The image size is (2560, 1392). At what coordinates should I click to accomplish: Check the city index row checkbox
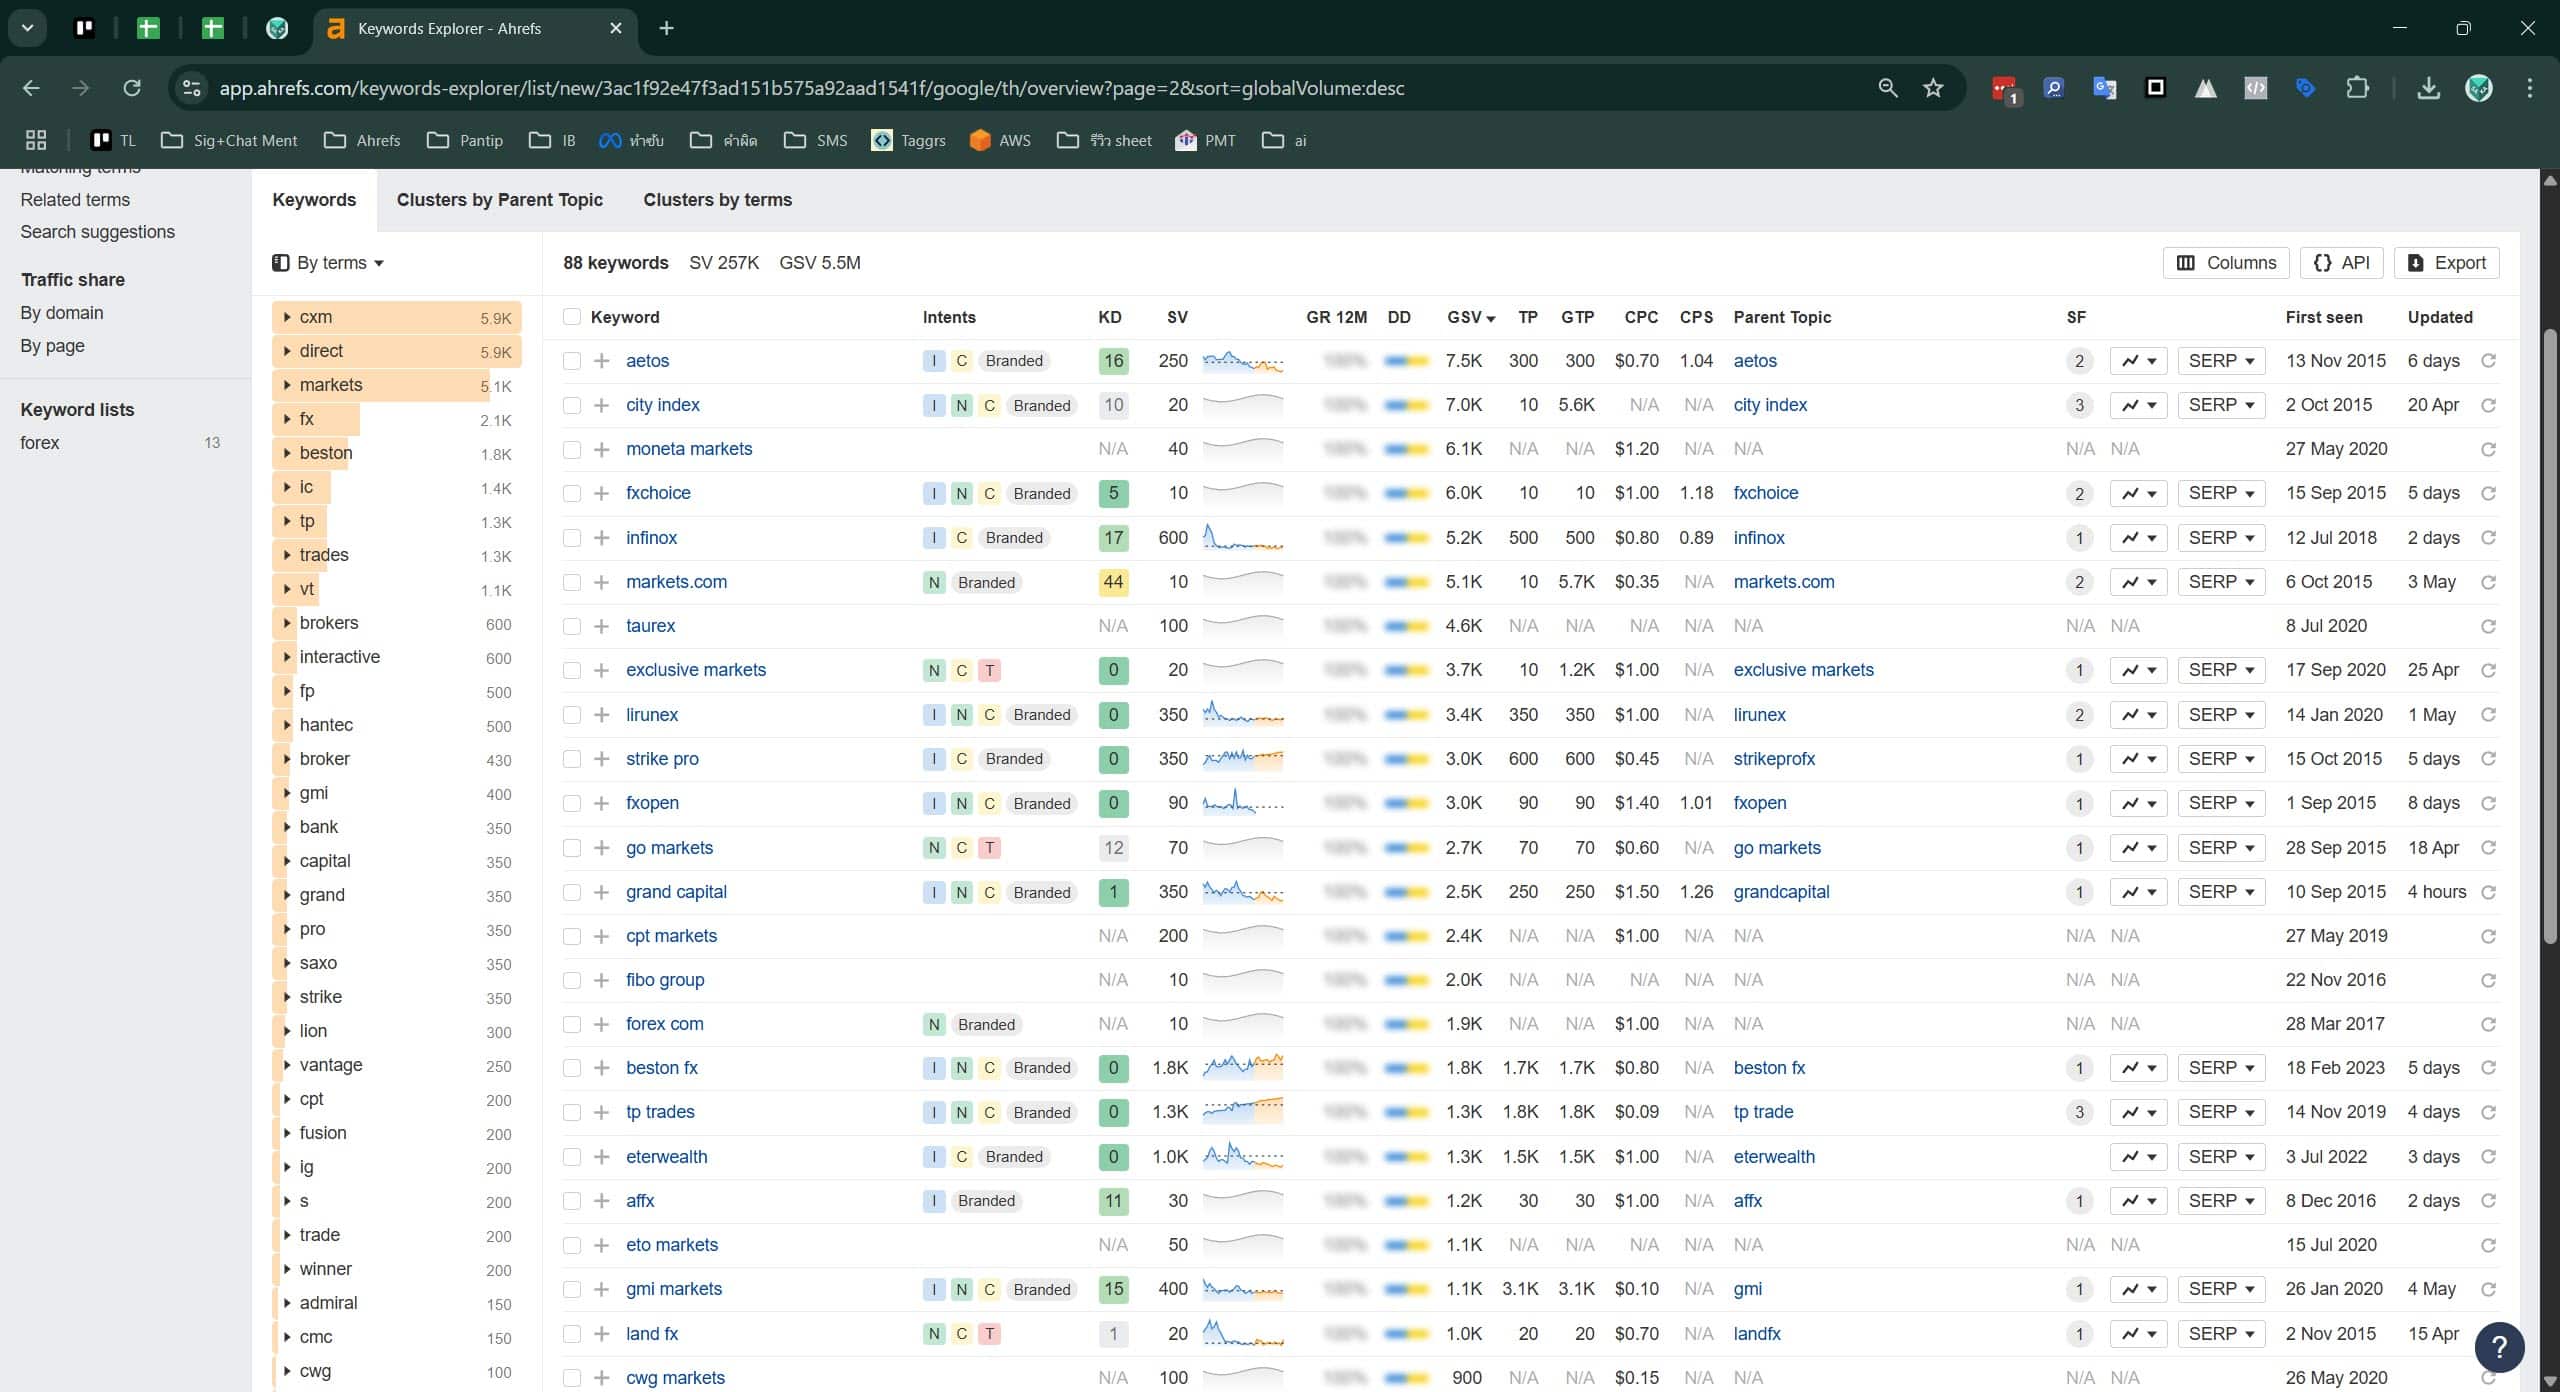(x=571, y=406)
